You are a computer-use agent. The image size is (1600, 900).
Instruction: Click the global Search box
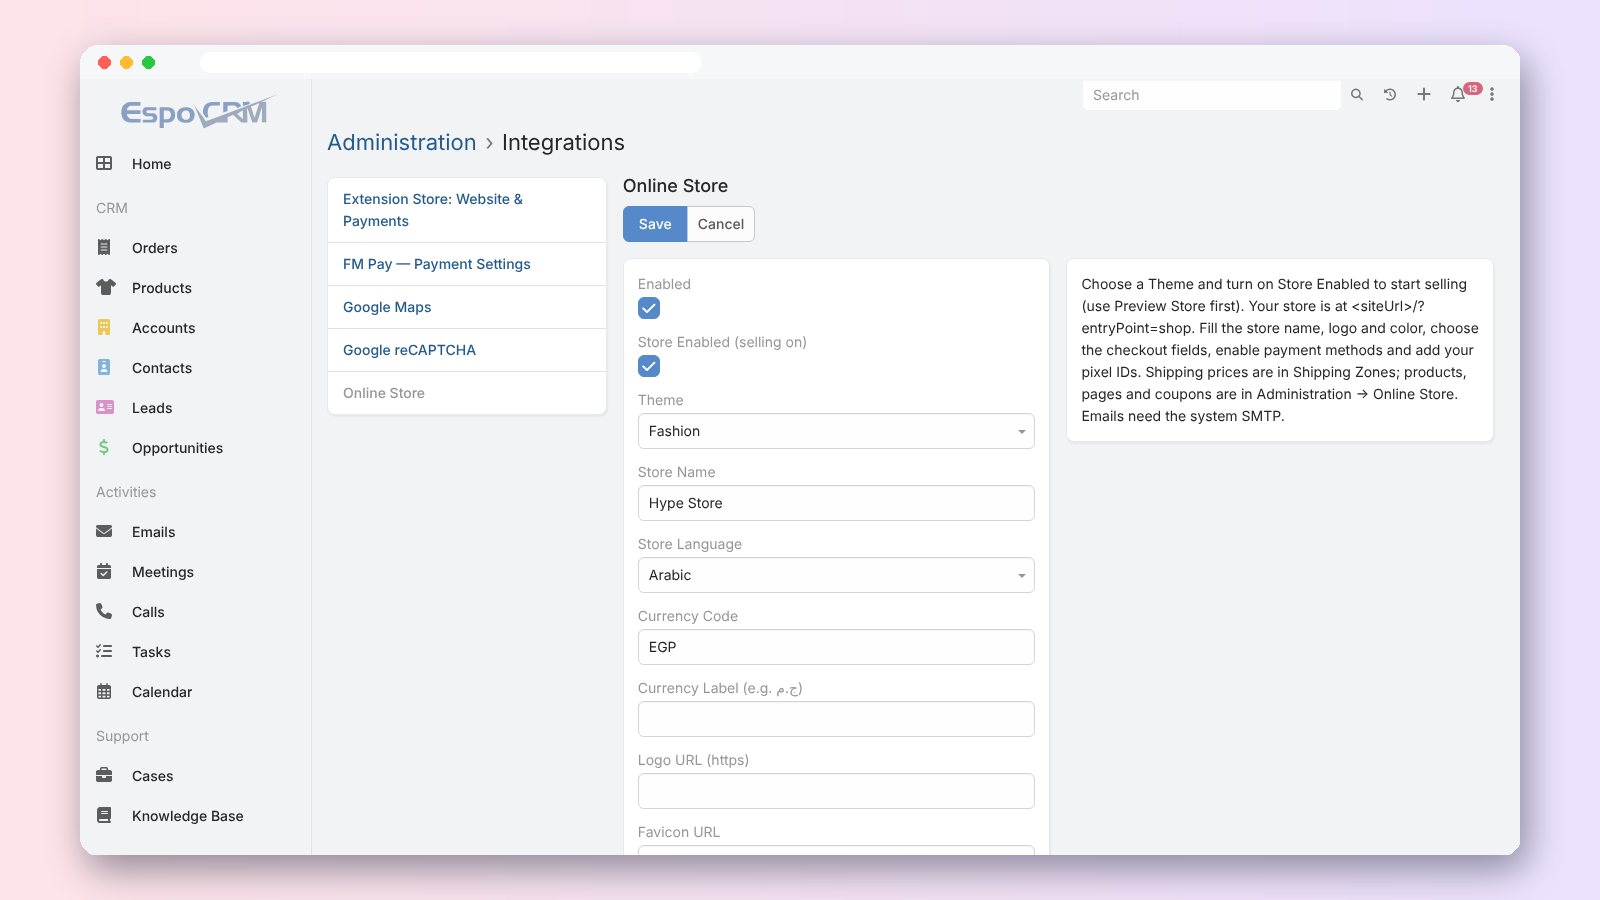pyautogui.click(x=1211, y=95)
